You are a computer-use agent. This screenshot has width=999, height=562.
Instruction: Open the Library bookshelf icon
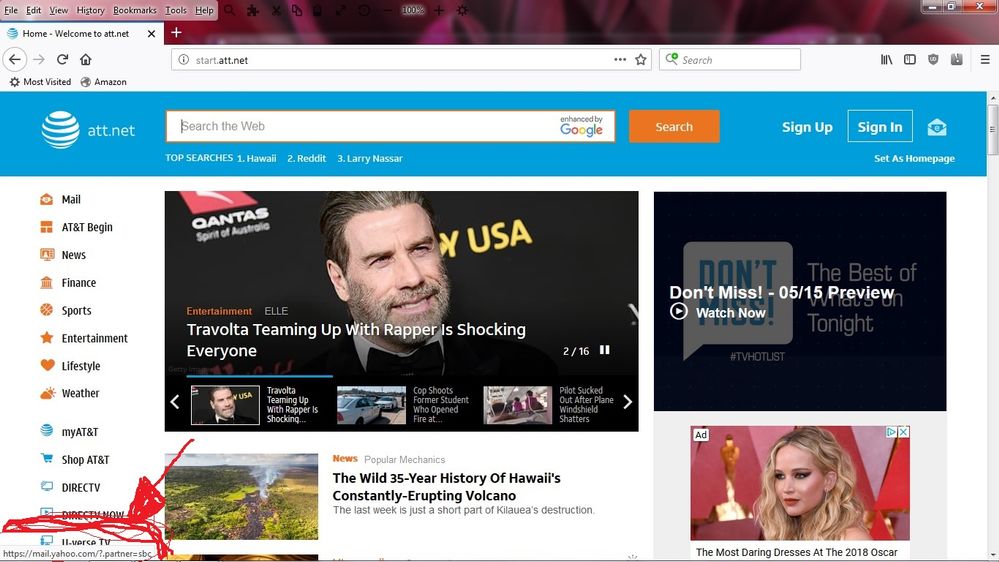pos(886,59)
